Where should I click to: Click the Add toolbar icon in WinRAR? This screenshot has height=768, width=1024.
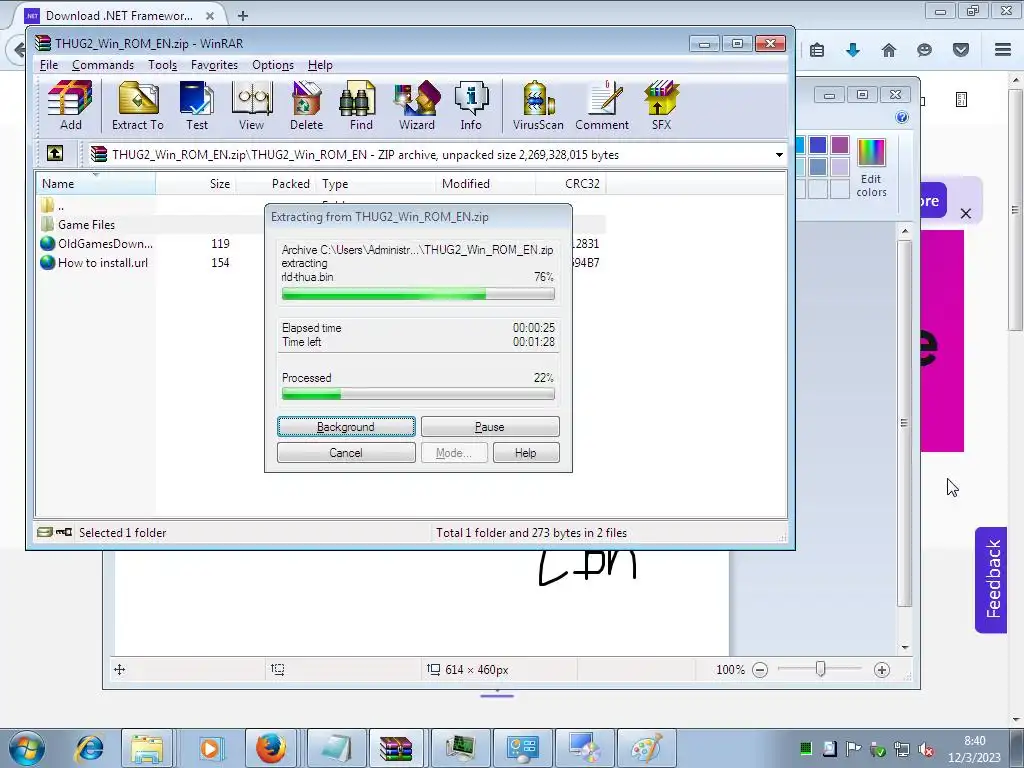[x=71, y=106]
